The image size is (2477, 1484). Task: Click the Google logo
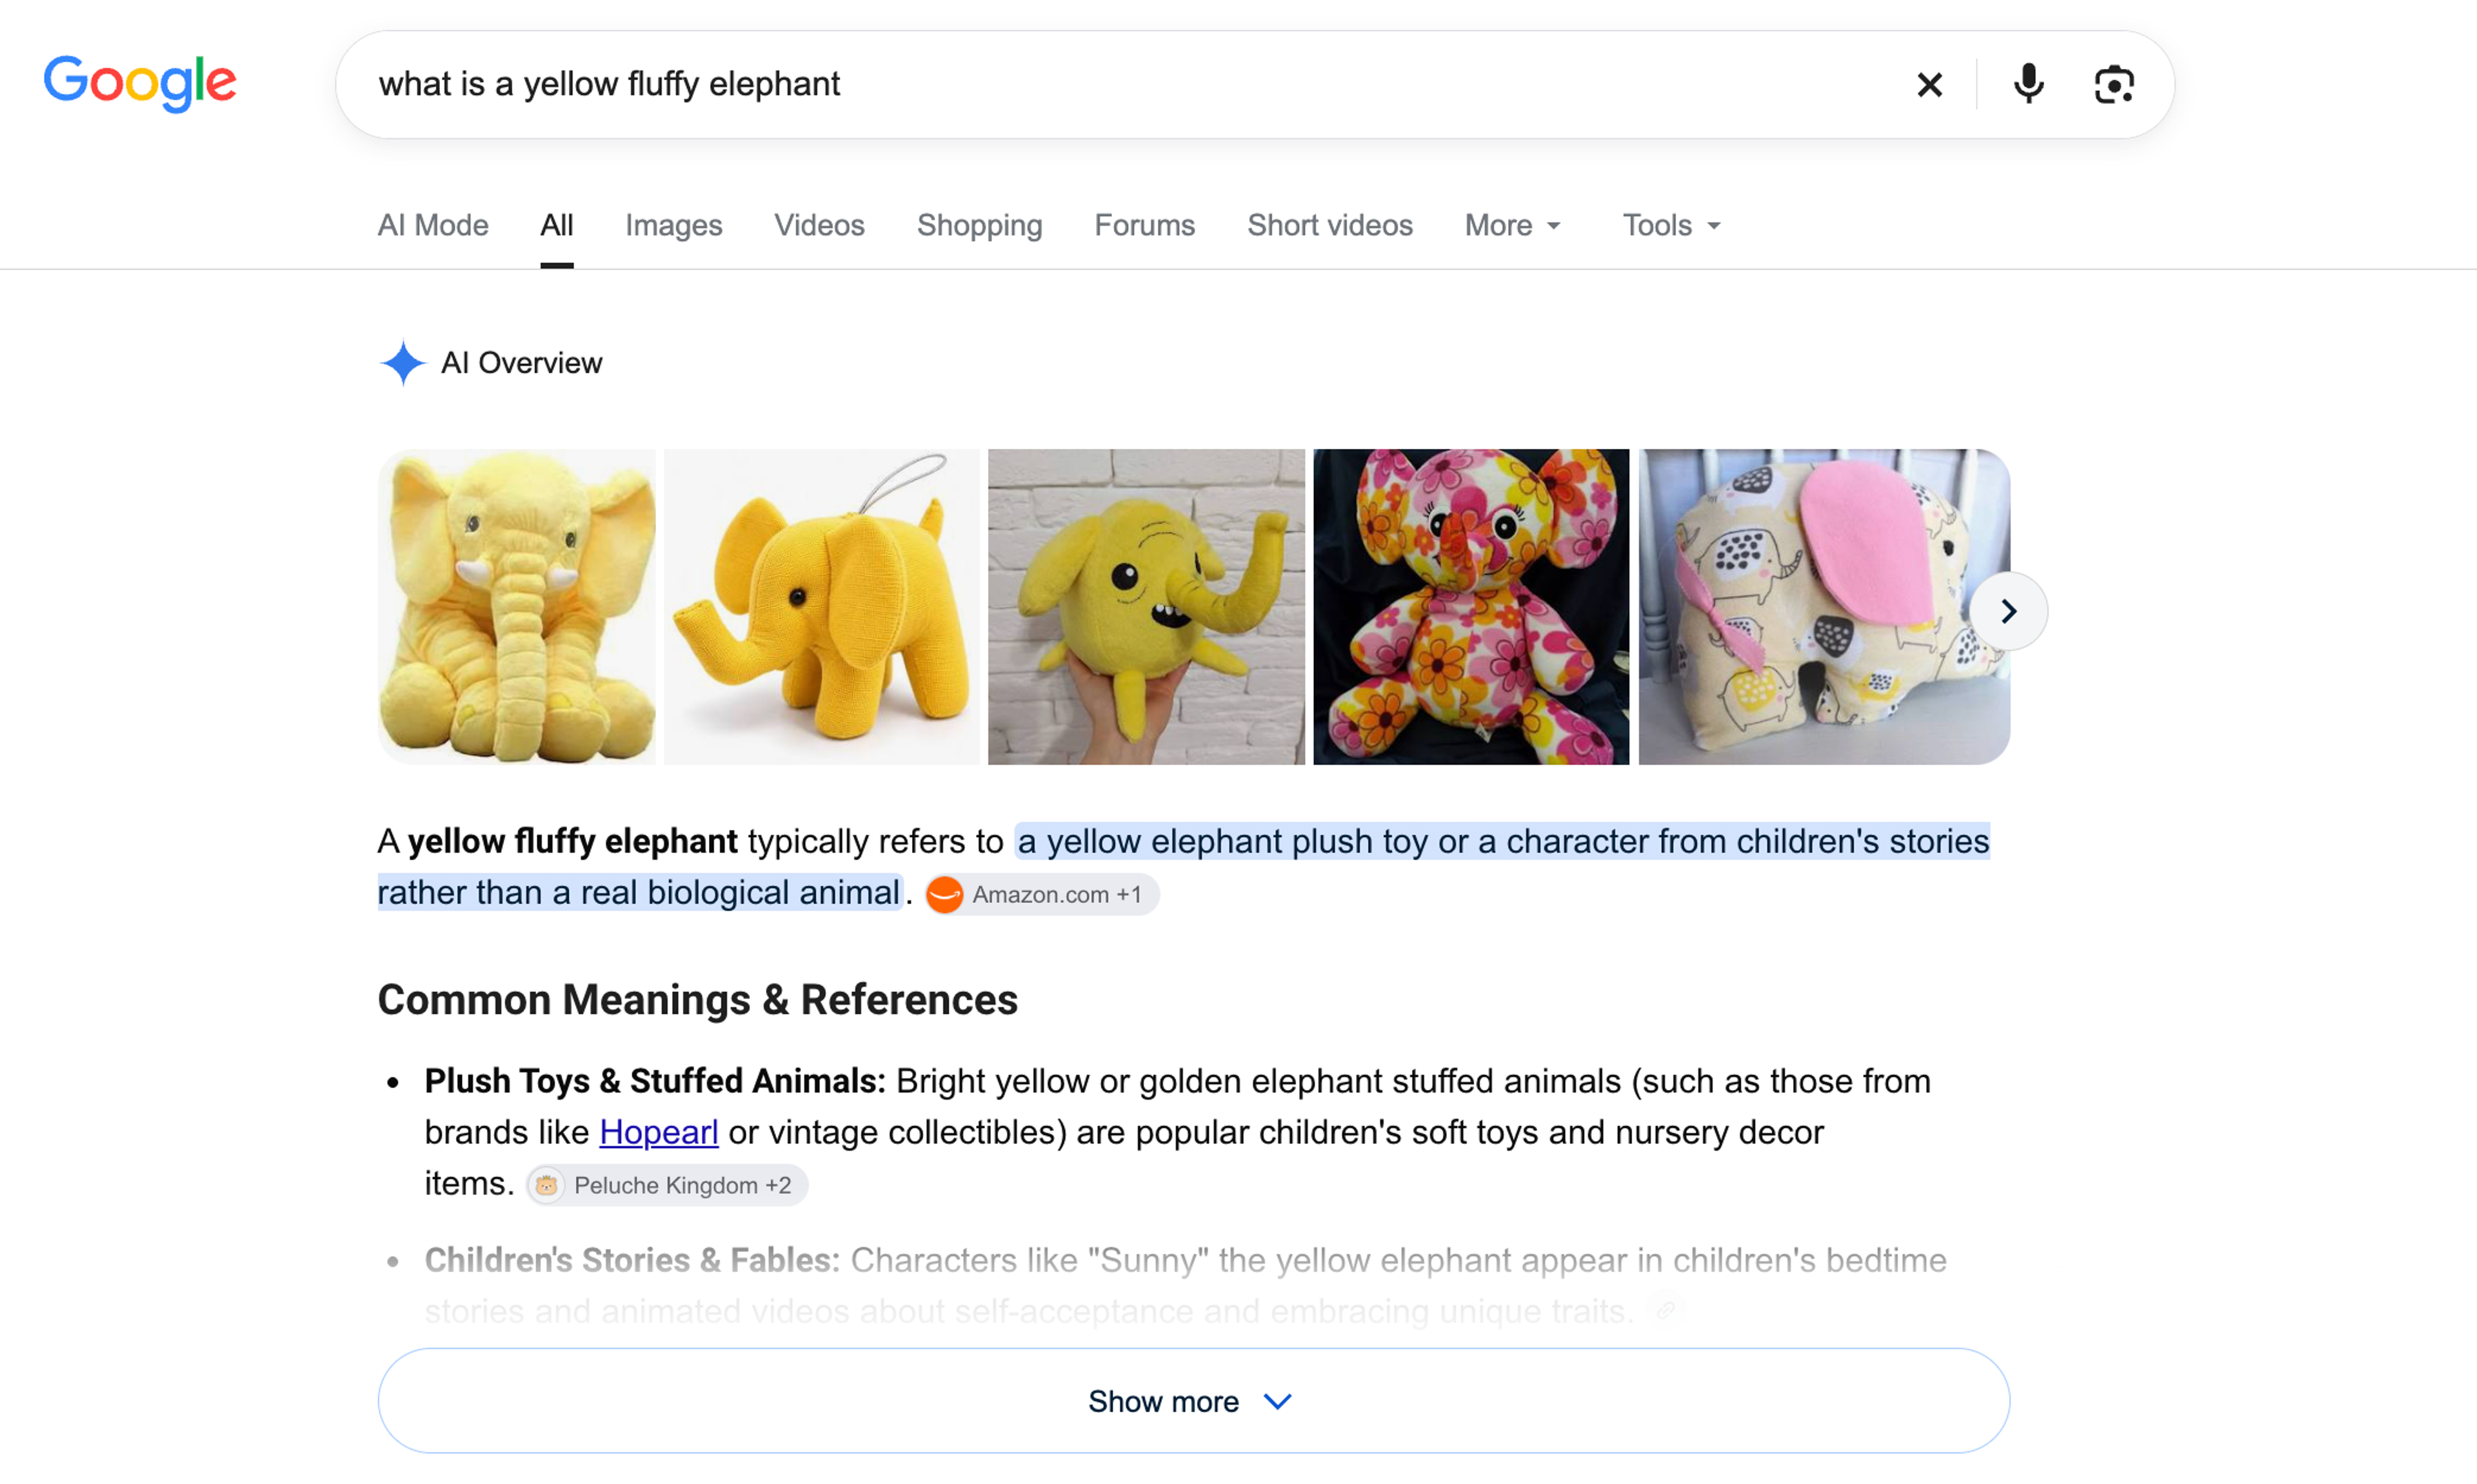[140, 83]
